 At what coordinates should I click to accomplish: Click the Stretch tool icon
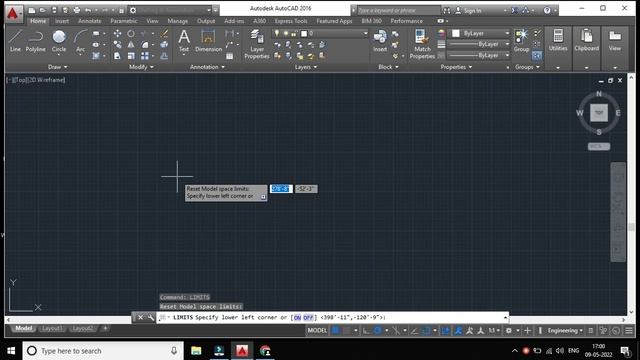[117, 56]
